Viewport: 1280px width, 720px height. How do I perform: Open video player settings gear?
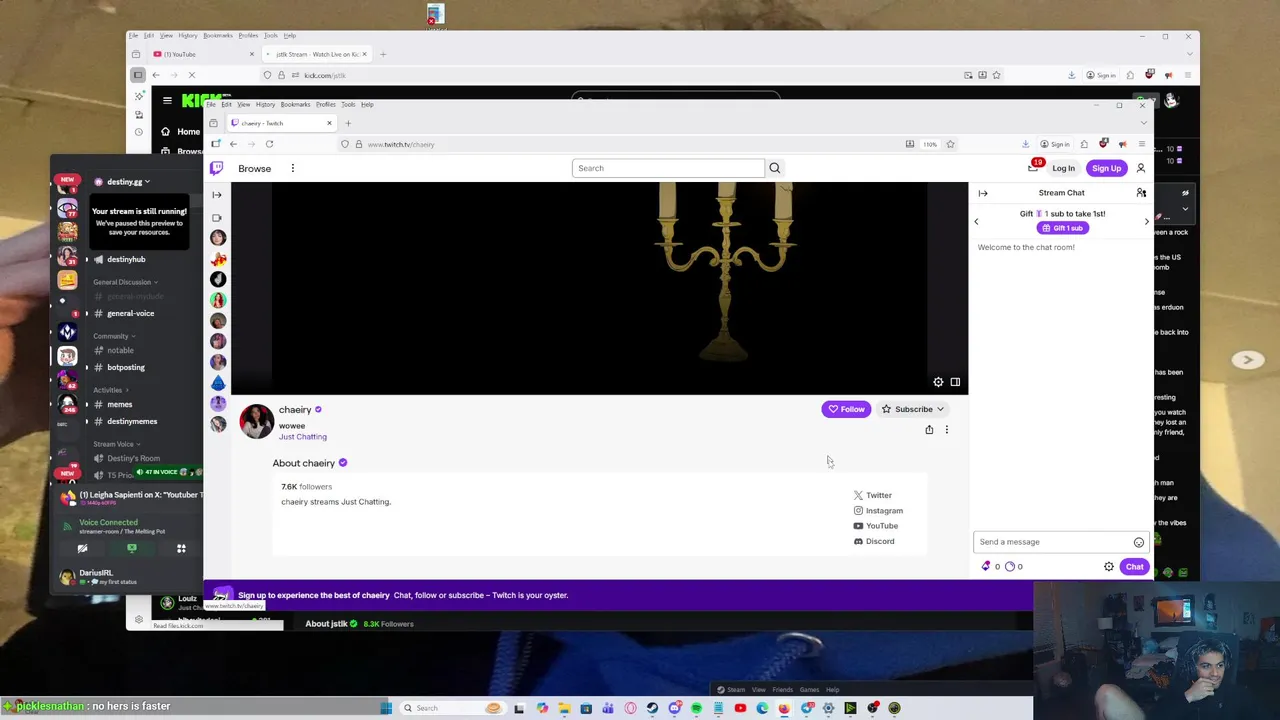pos(938,382)
